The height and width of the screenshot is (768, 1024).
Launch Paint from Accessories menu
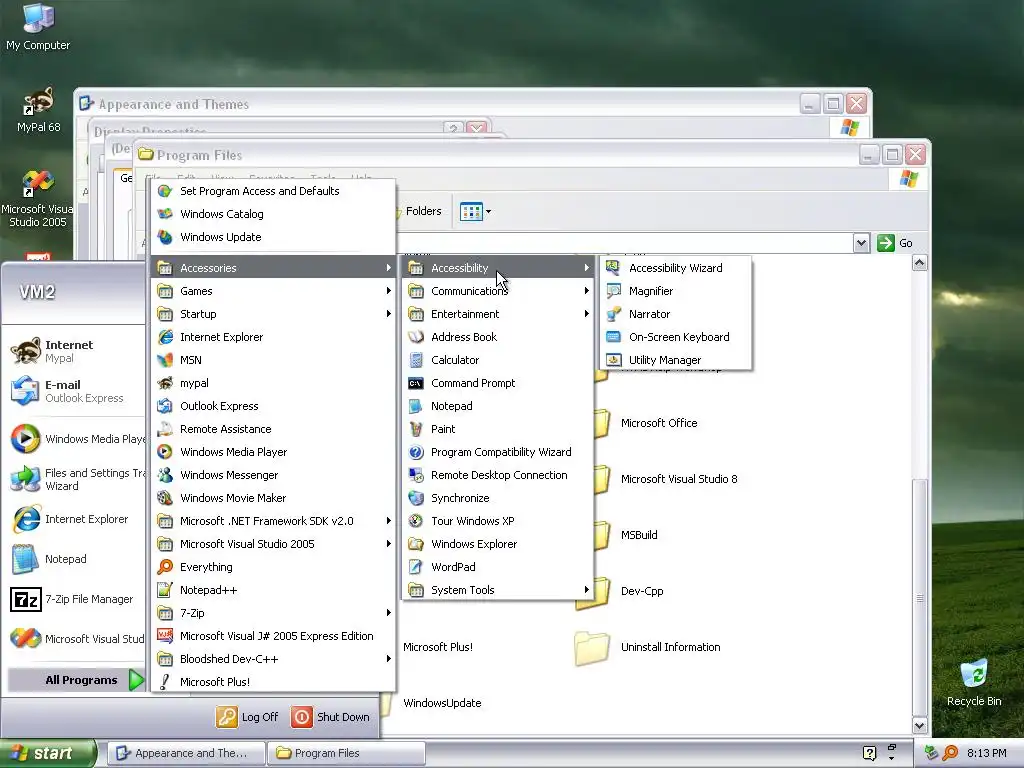[x=498, y=429]
